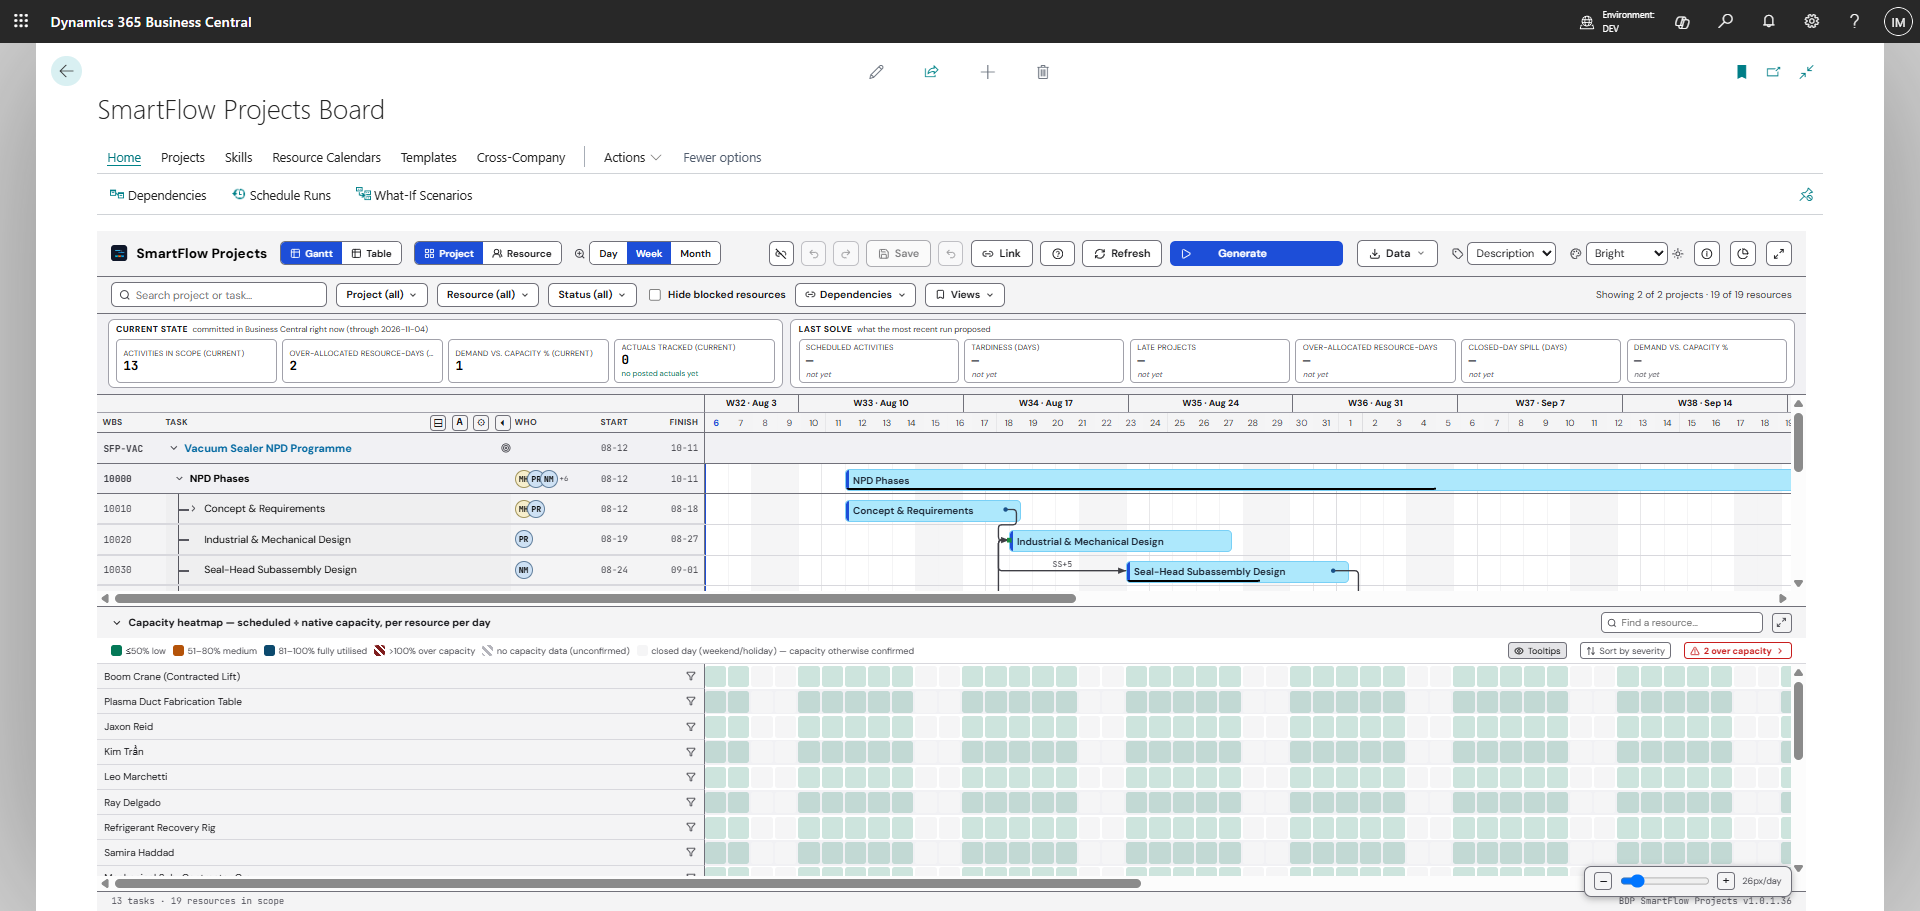Click the share icon on the page header

point(931,72)
